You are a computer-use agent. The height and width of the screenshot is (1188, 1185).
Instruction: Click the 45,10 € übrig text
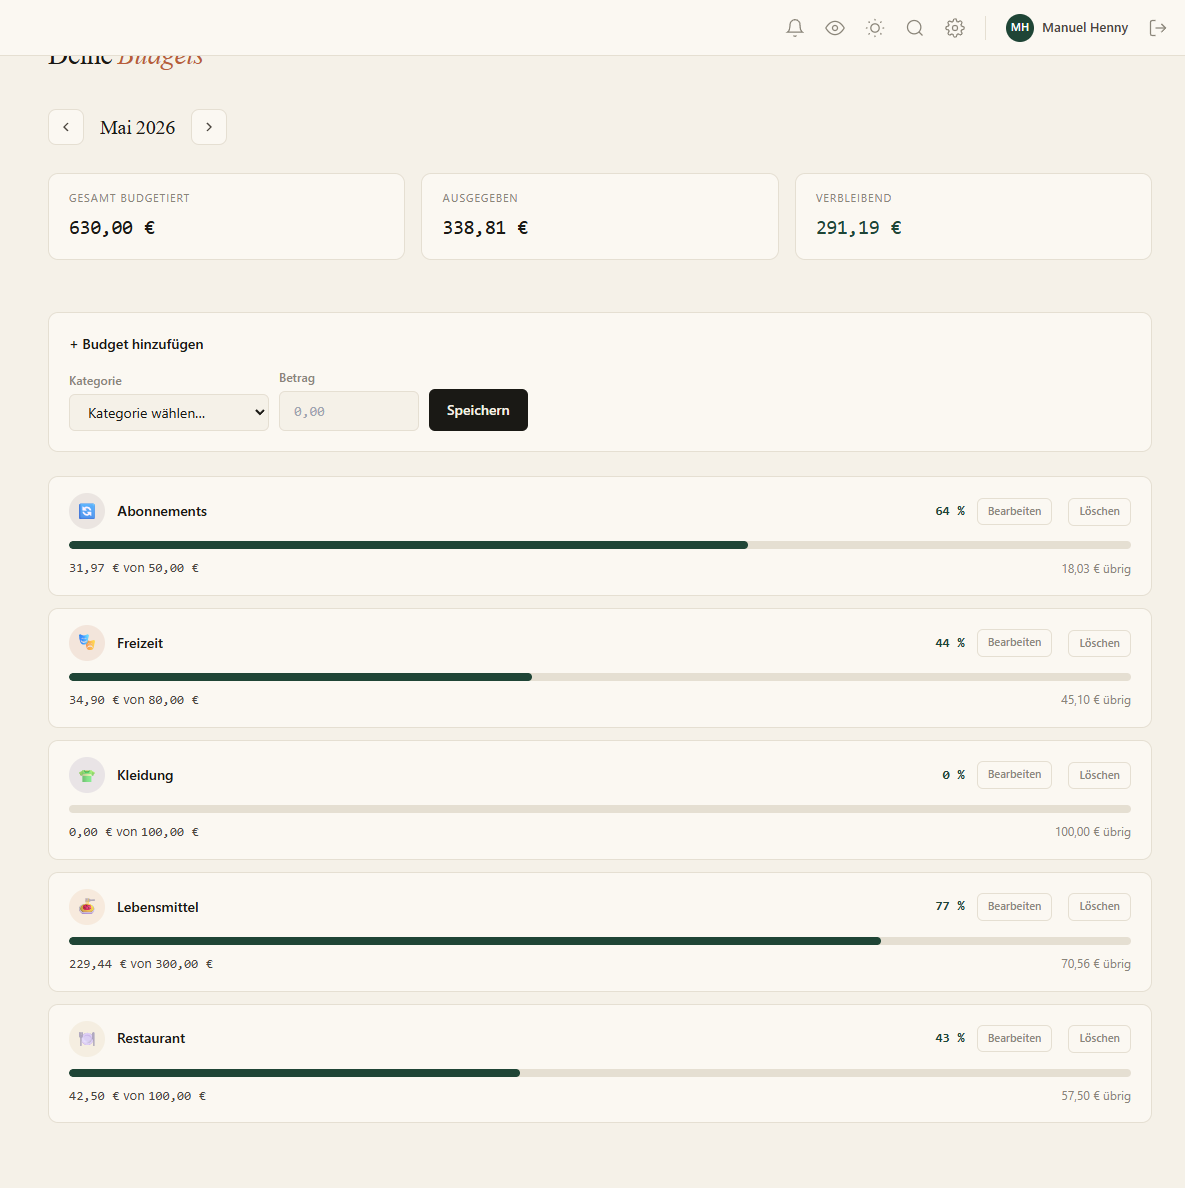[1096, 700]
